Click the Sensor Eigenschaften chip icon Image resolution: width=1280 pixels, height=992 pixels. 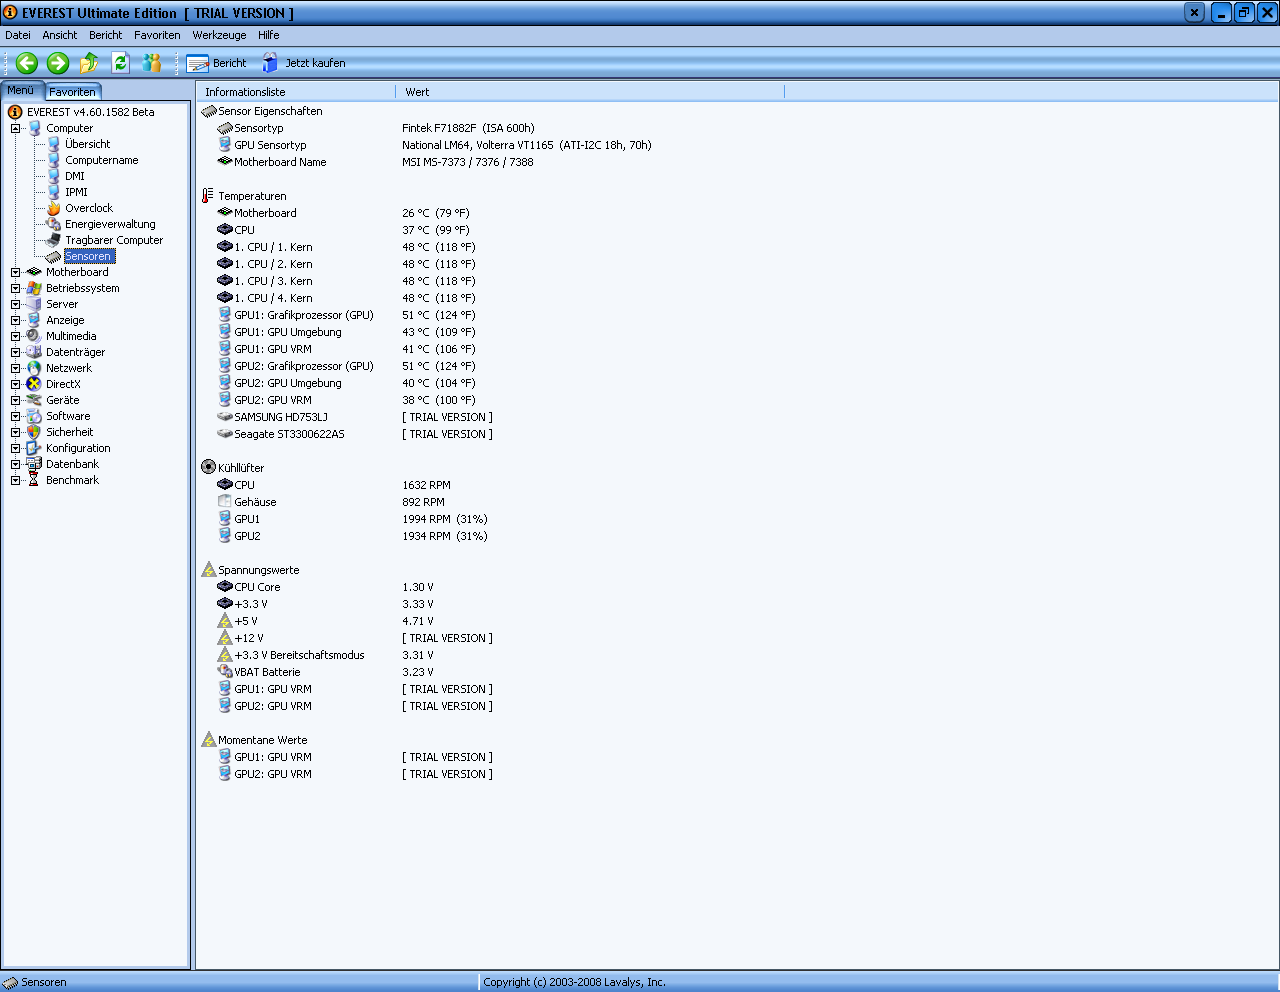pyautogui.click(x=209, y=111)
